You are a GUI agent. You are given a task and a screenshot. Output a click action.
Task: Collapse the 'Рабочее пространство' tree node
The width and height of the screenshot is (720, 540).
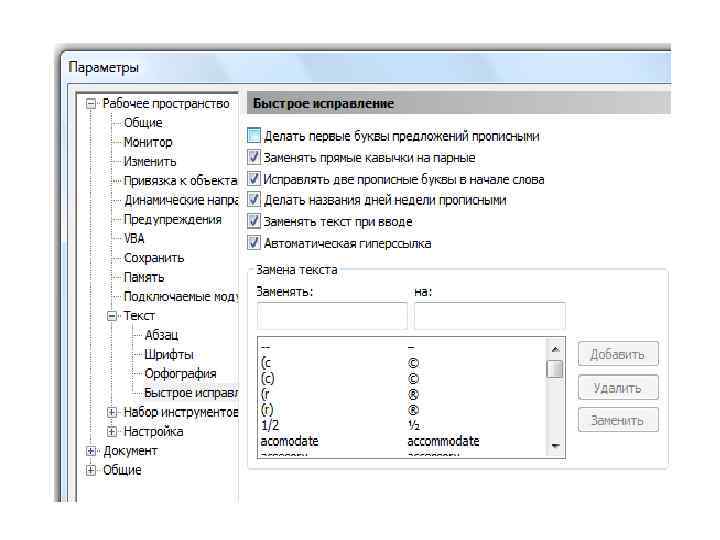(91, 104)
